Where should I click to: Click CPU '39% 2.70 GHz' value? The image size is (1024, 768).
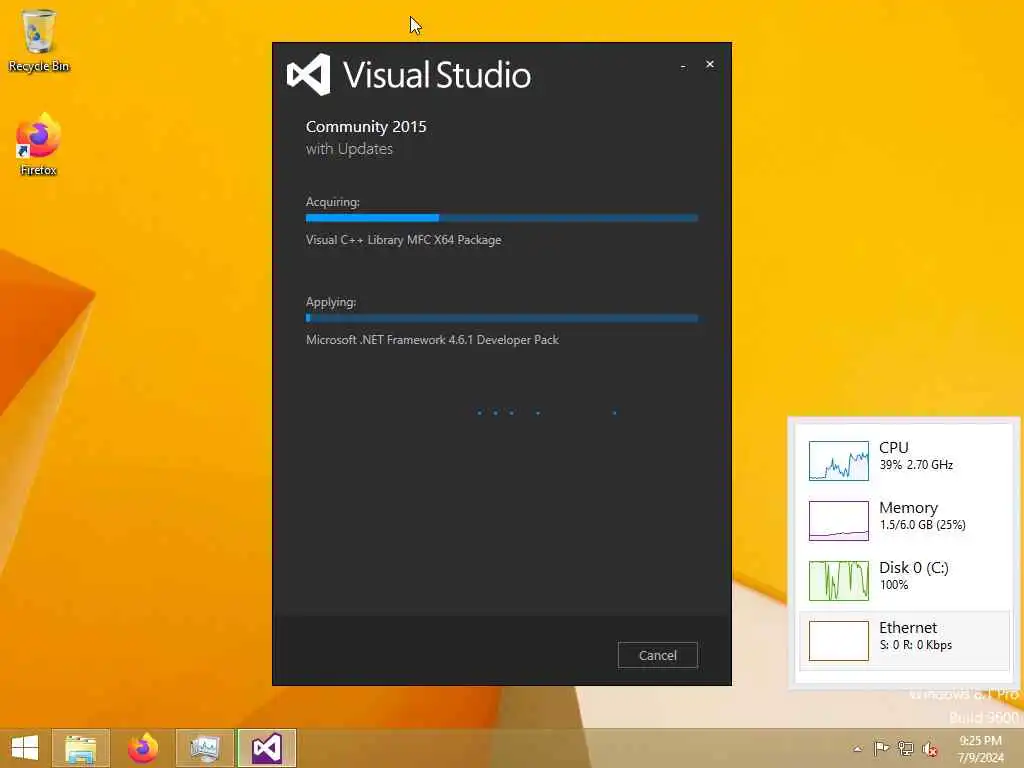click(x=916, y=465)
